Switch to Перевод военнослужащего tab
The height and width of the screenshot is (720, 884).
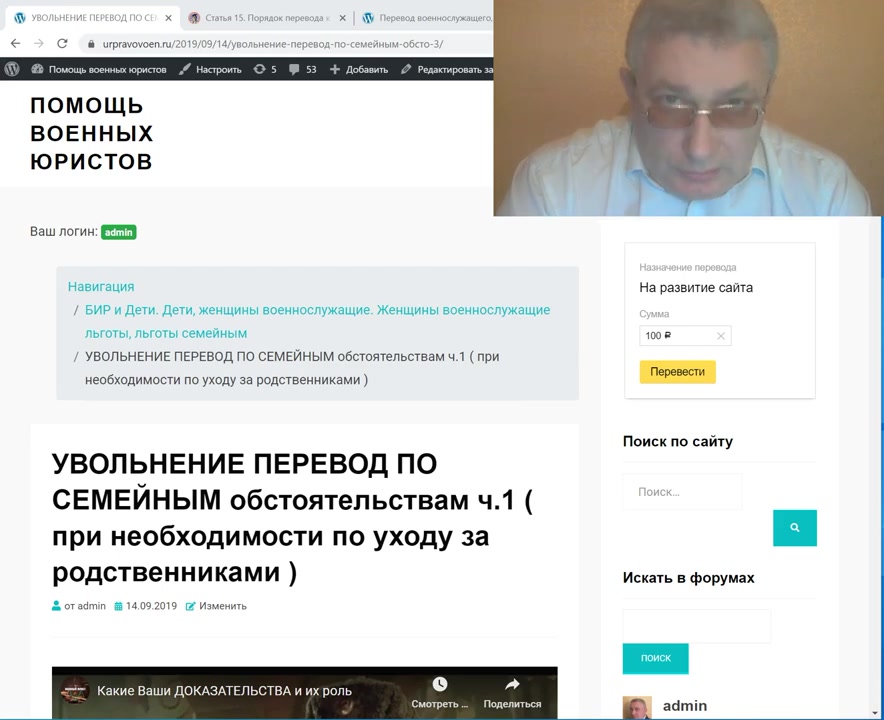tap(425, 18)
